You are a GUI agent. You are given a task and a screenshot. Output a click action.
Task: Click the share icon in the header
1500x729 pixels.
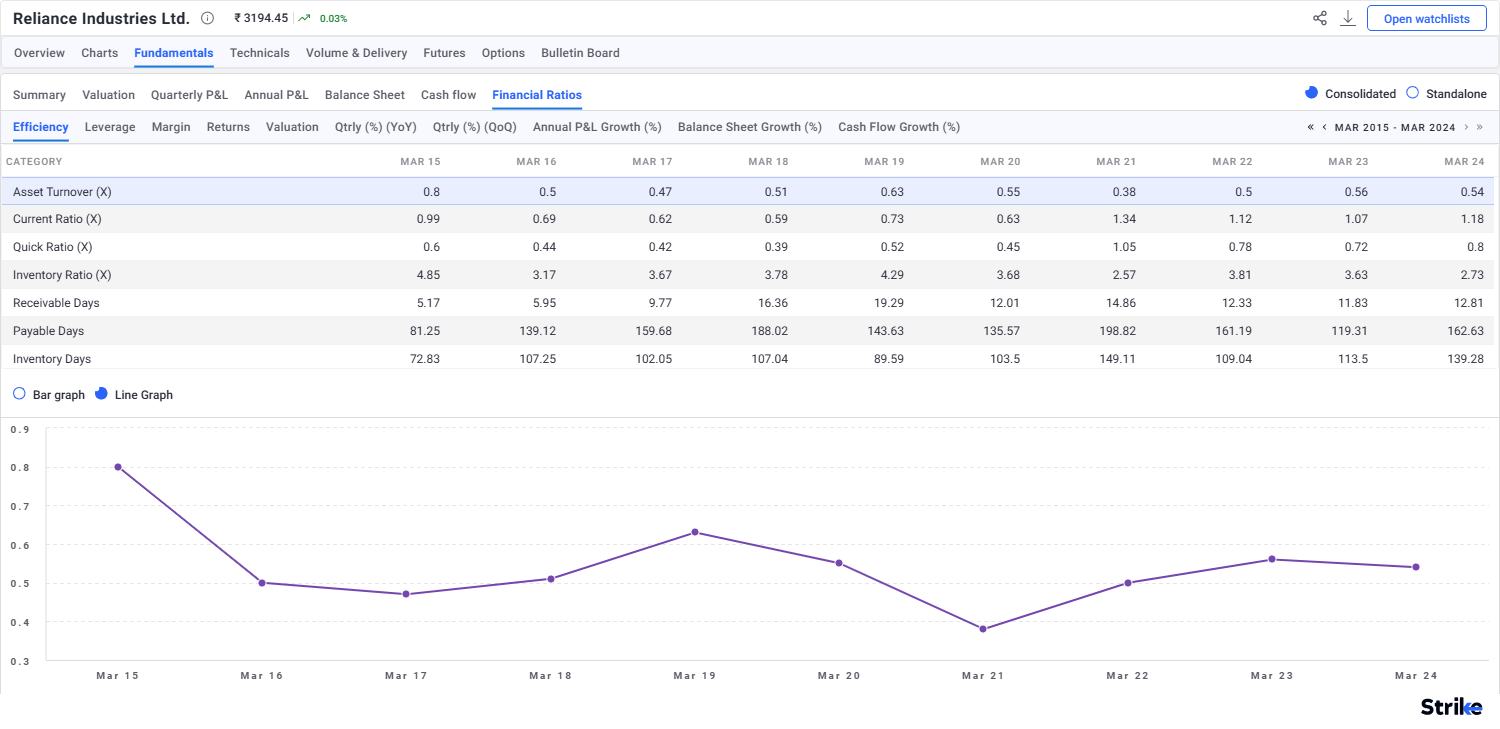click(x=1320, y=18)
